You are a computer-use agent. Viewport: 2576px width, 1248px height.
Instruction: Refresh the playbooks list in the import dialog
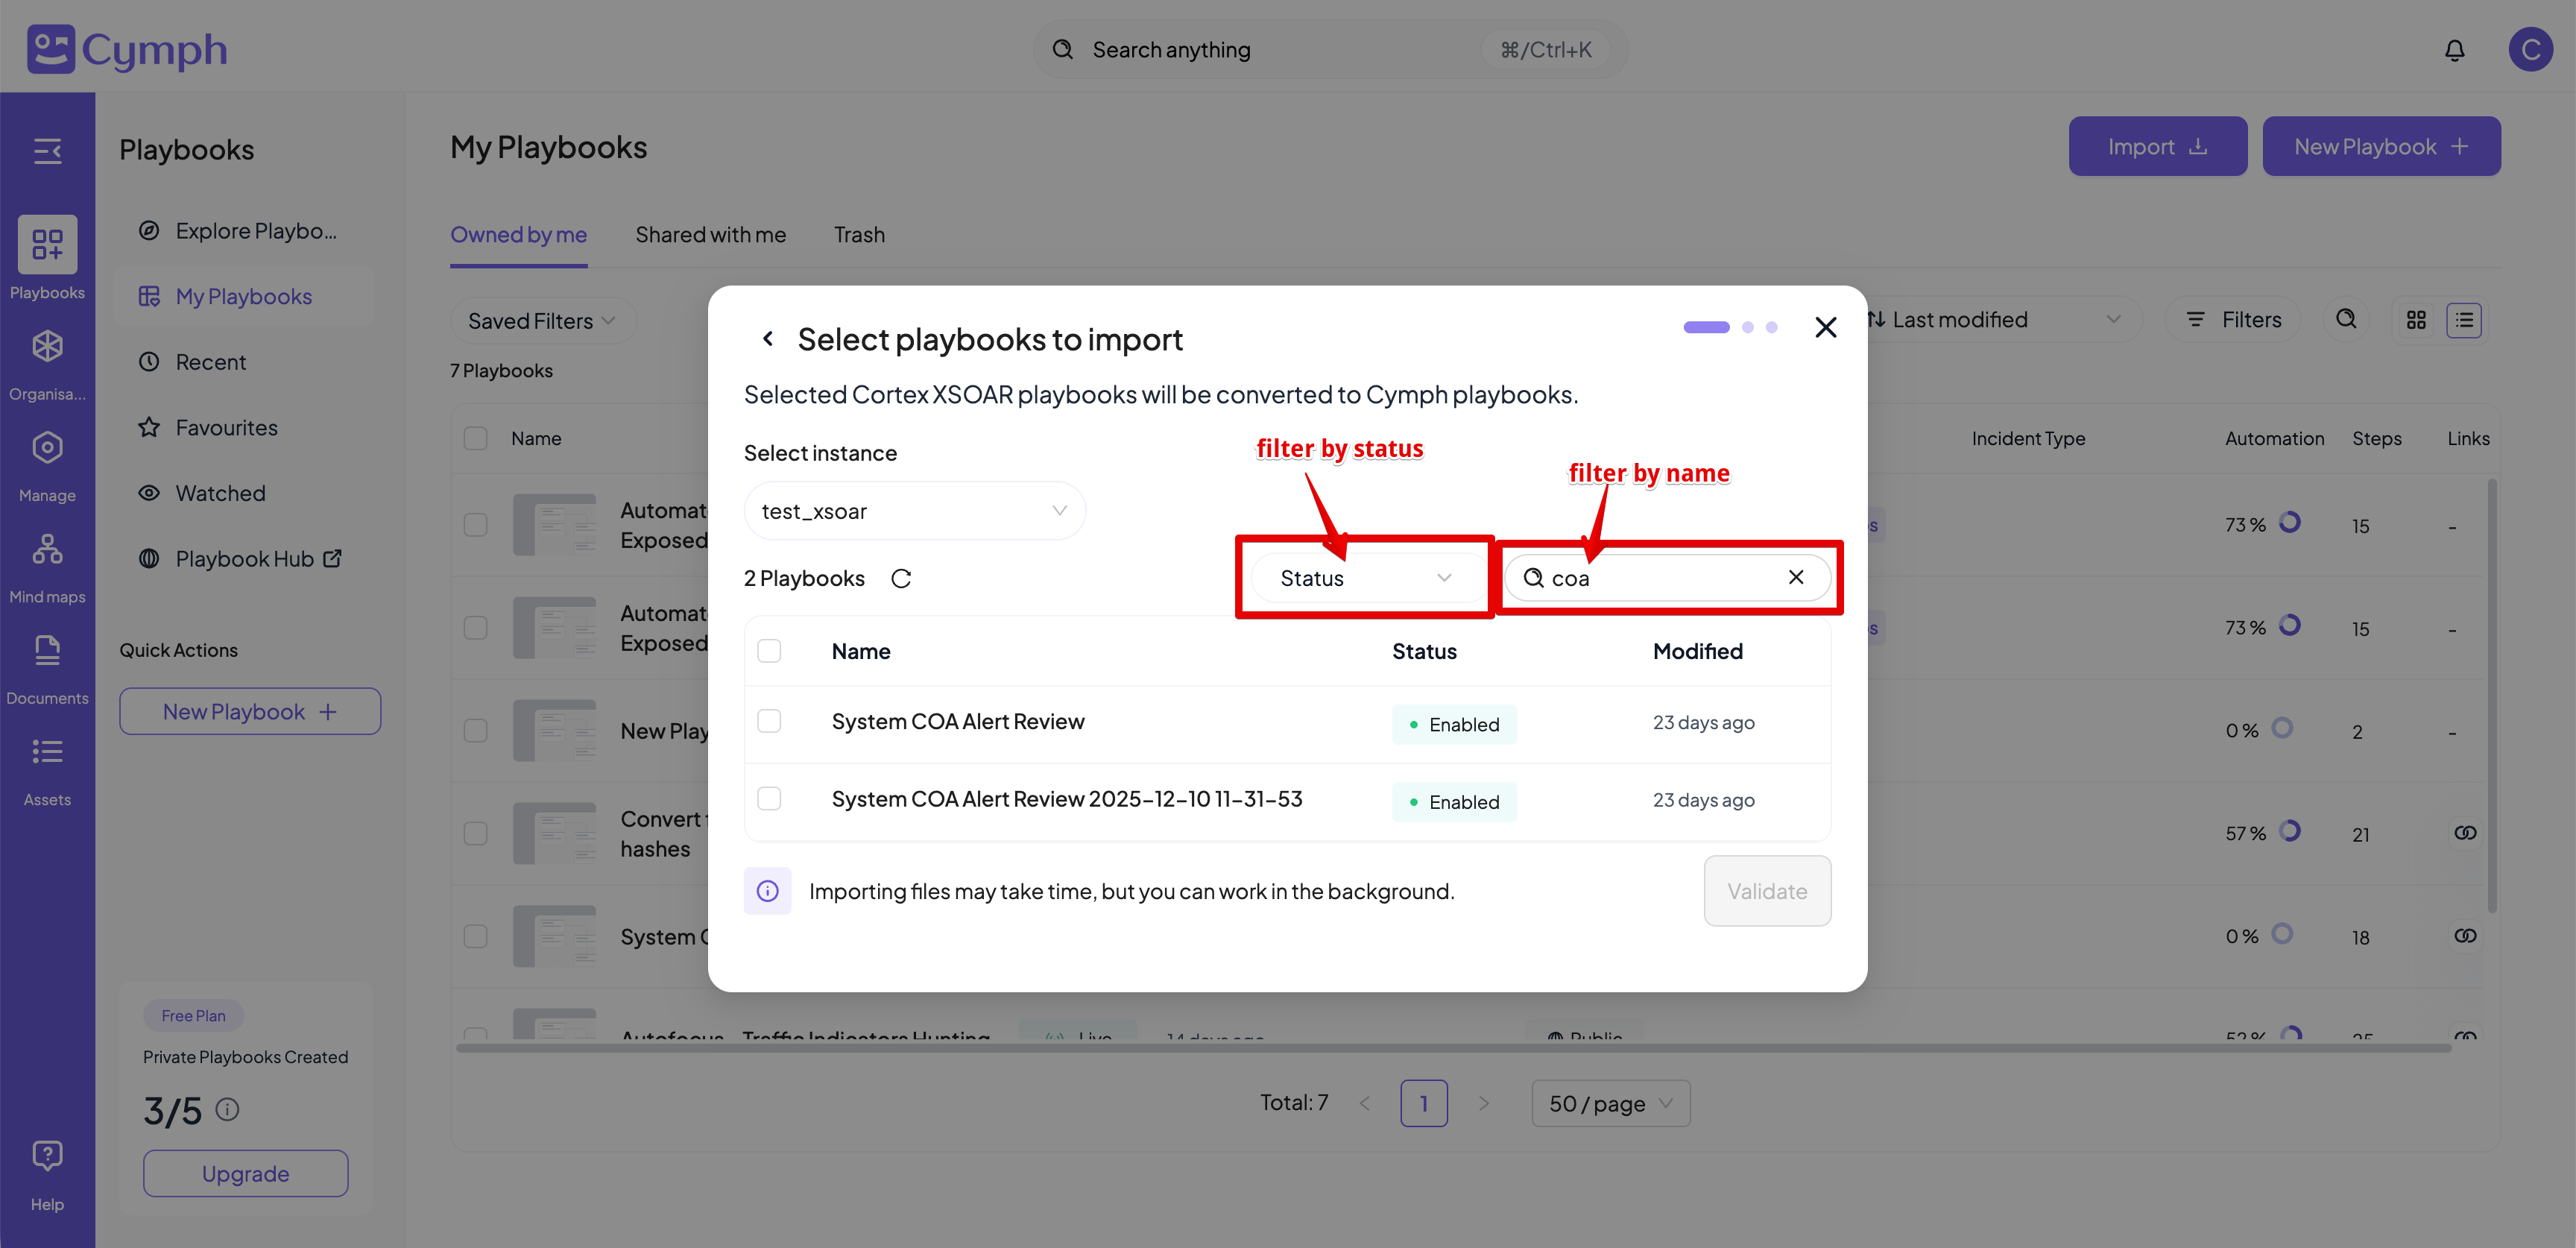(x=901, y=578)
